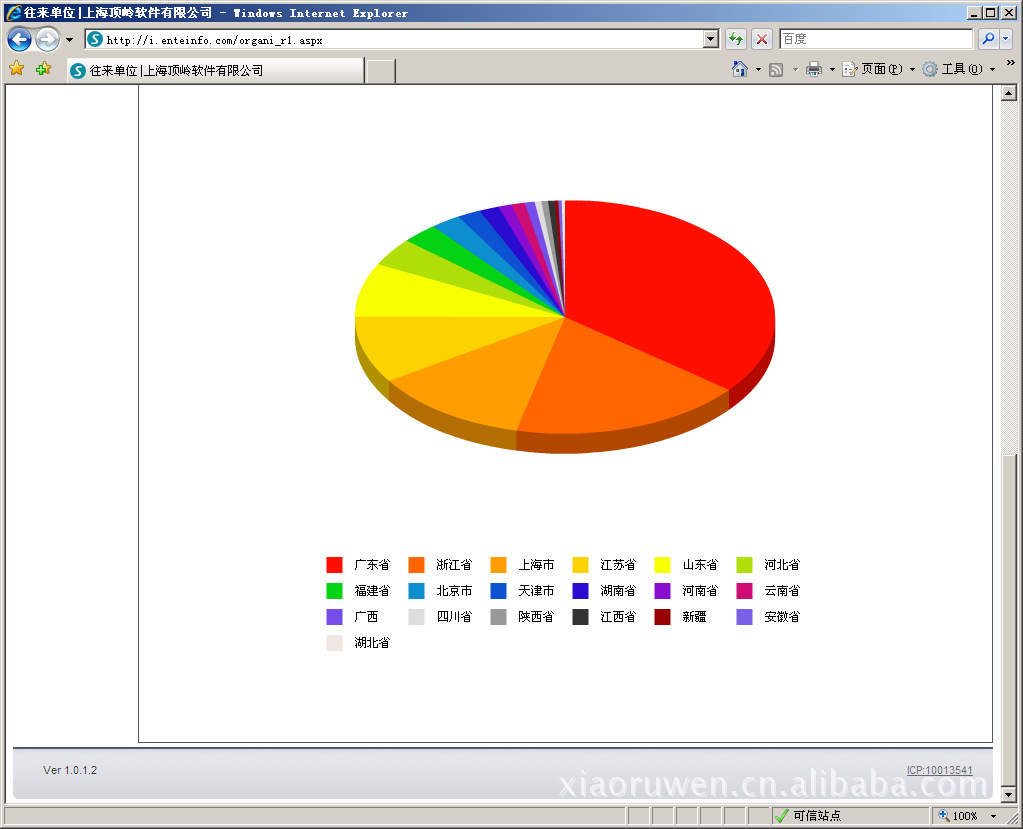Image resolution: width=1023 pixels, height=829 pixels.
Task: Open a new blank tab
Action: click(x=380, y=71)
